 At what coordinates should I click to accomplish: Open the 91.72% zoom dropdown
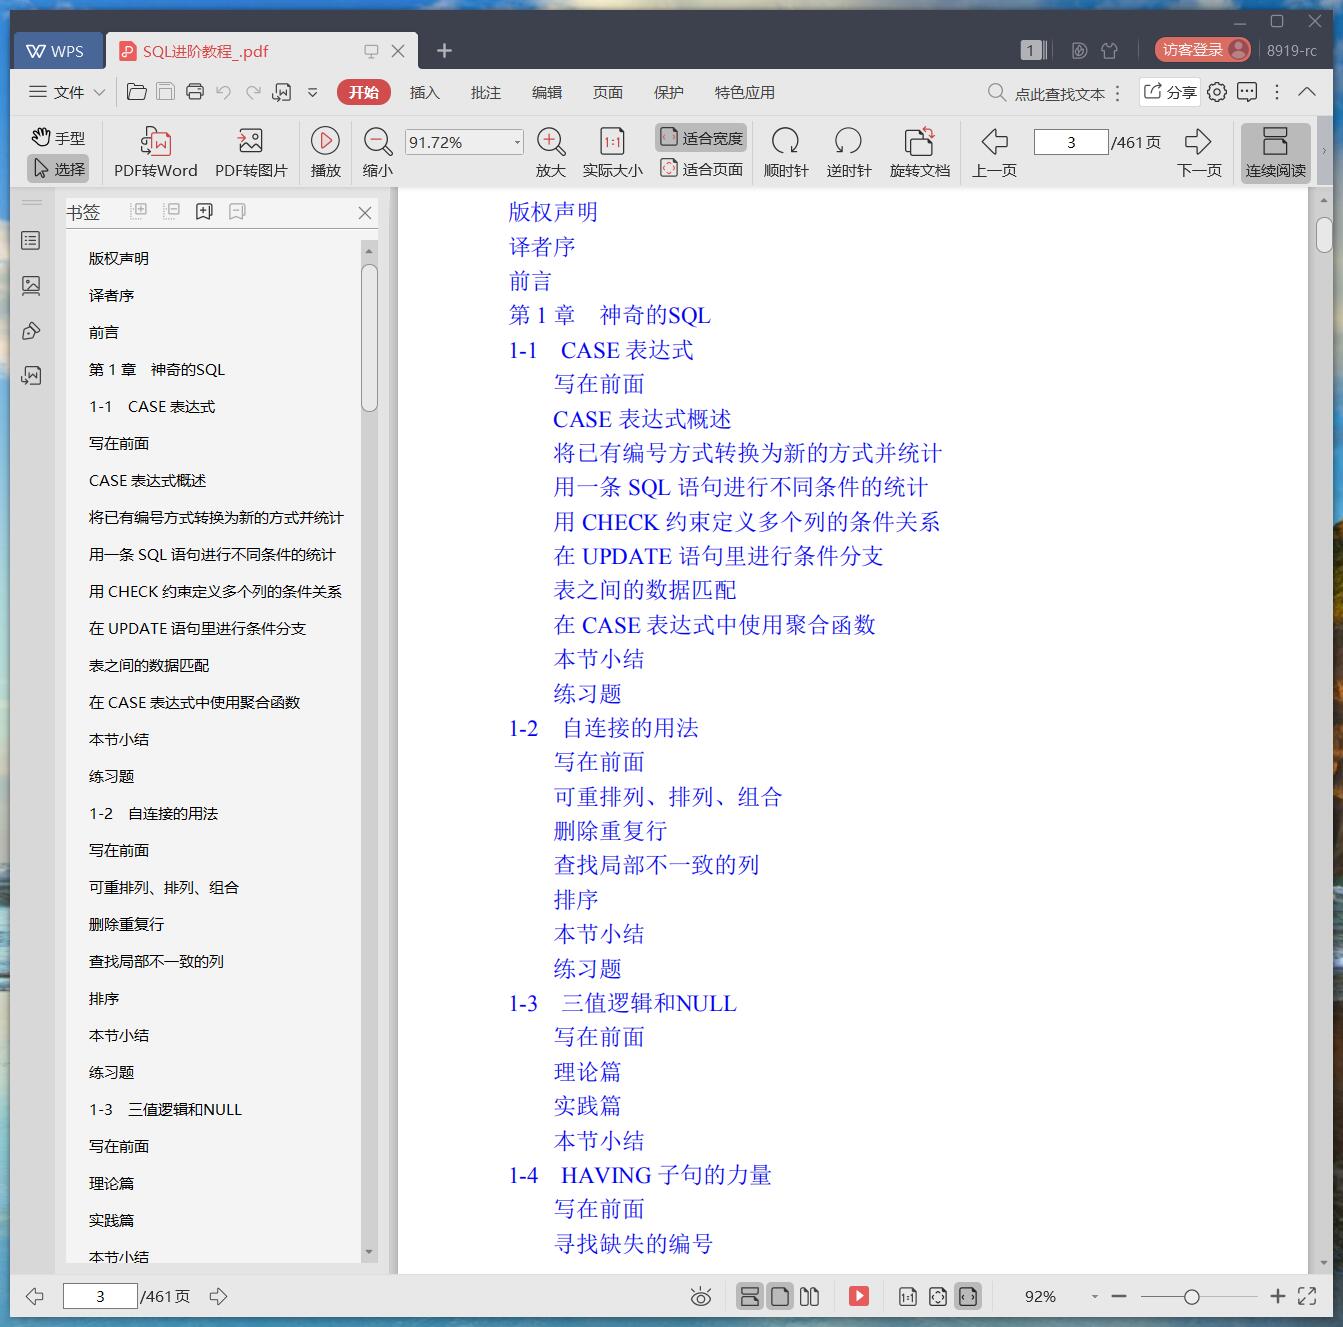click(x=517, y=142)
